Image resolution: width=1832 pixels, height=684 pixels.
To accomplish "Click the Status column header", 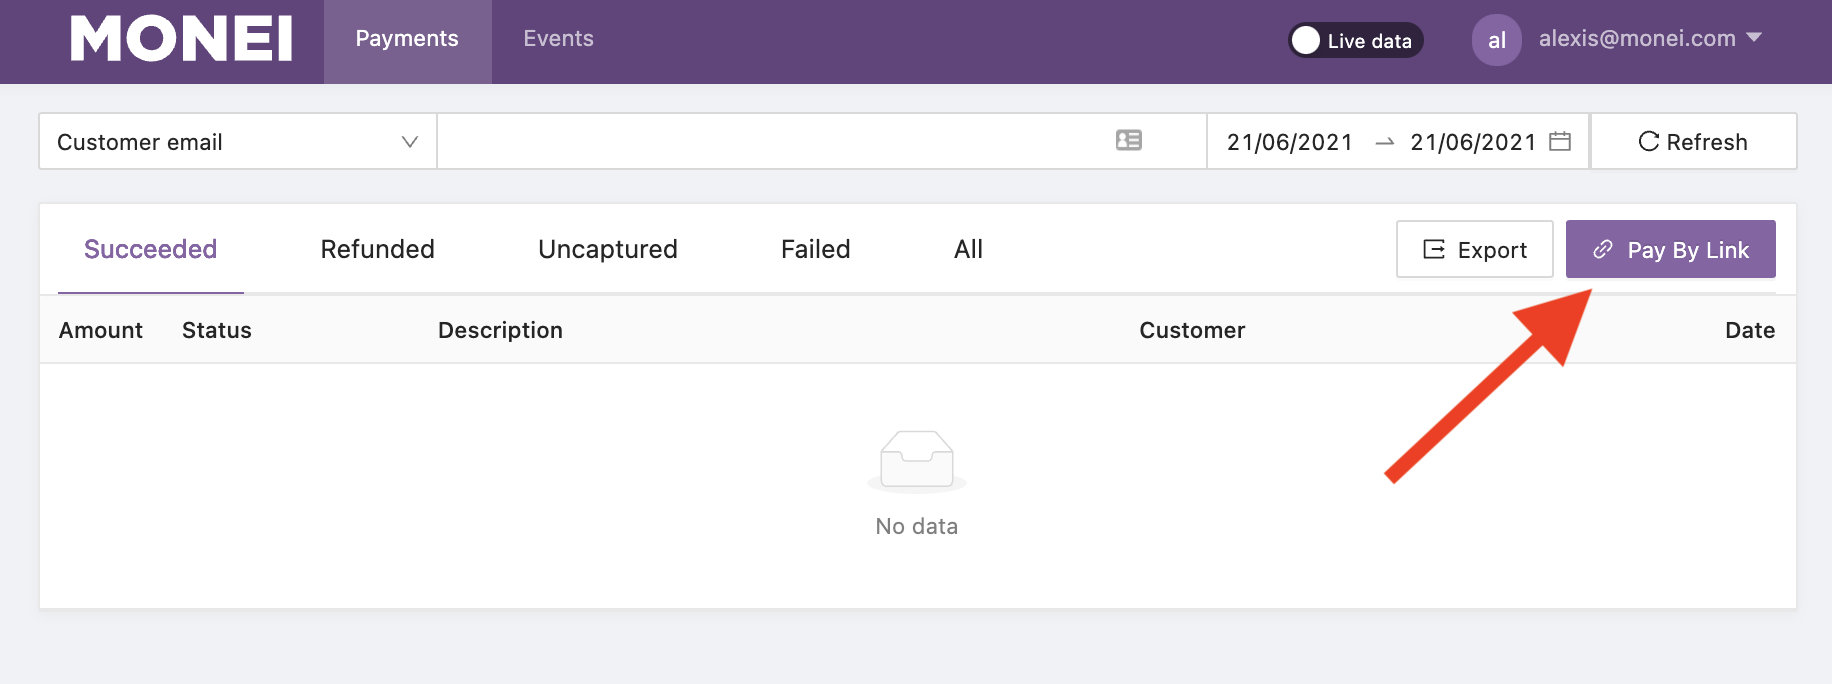I will coord(217,330).
